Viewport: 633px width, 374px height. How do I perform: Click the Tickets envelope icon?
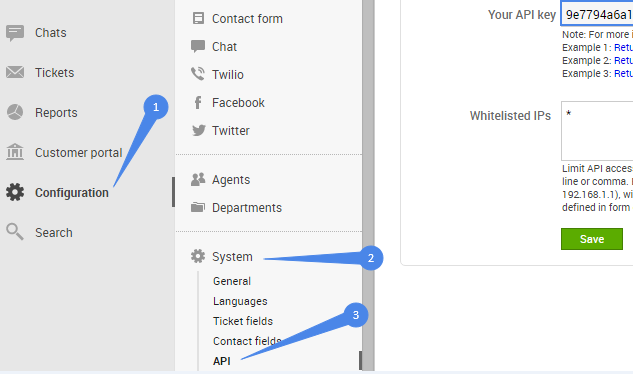pos(15,72)
